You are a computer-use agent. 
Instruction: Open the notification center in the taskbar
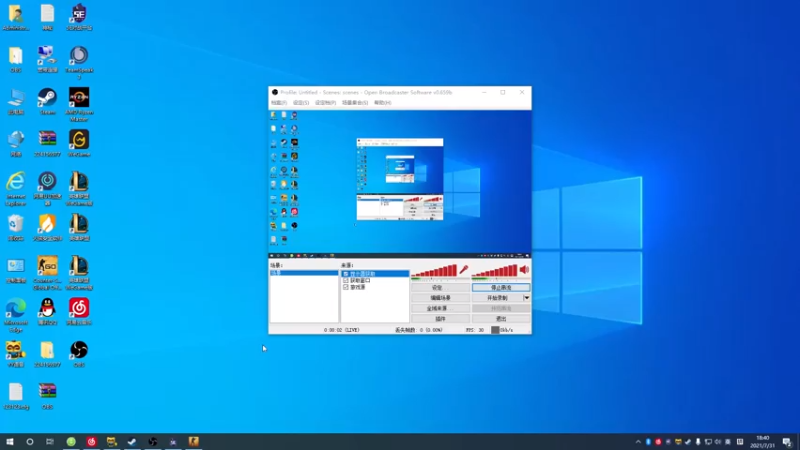coord(787,442)
